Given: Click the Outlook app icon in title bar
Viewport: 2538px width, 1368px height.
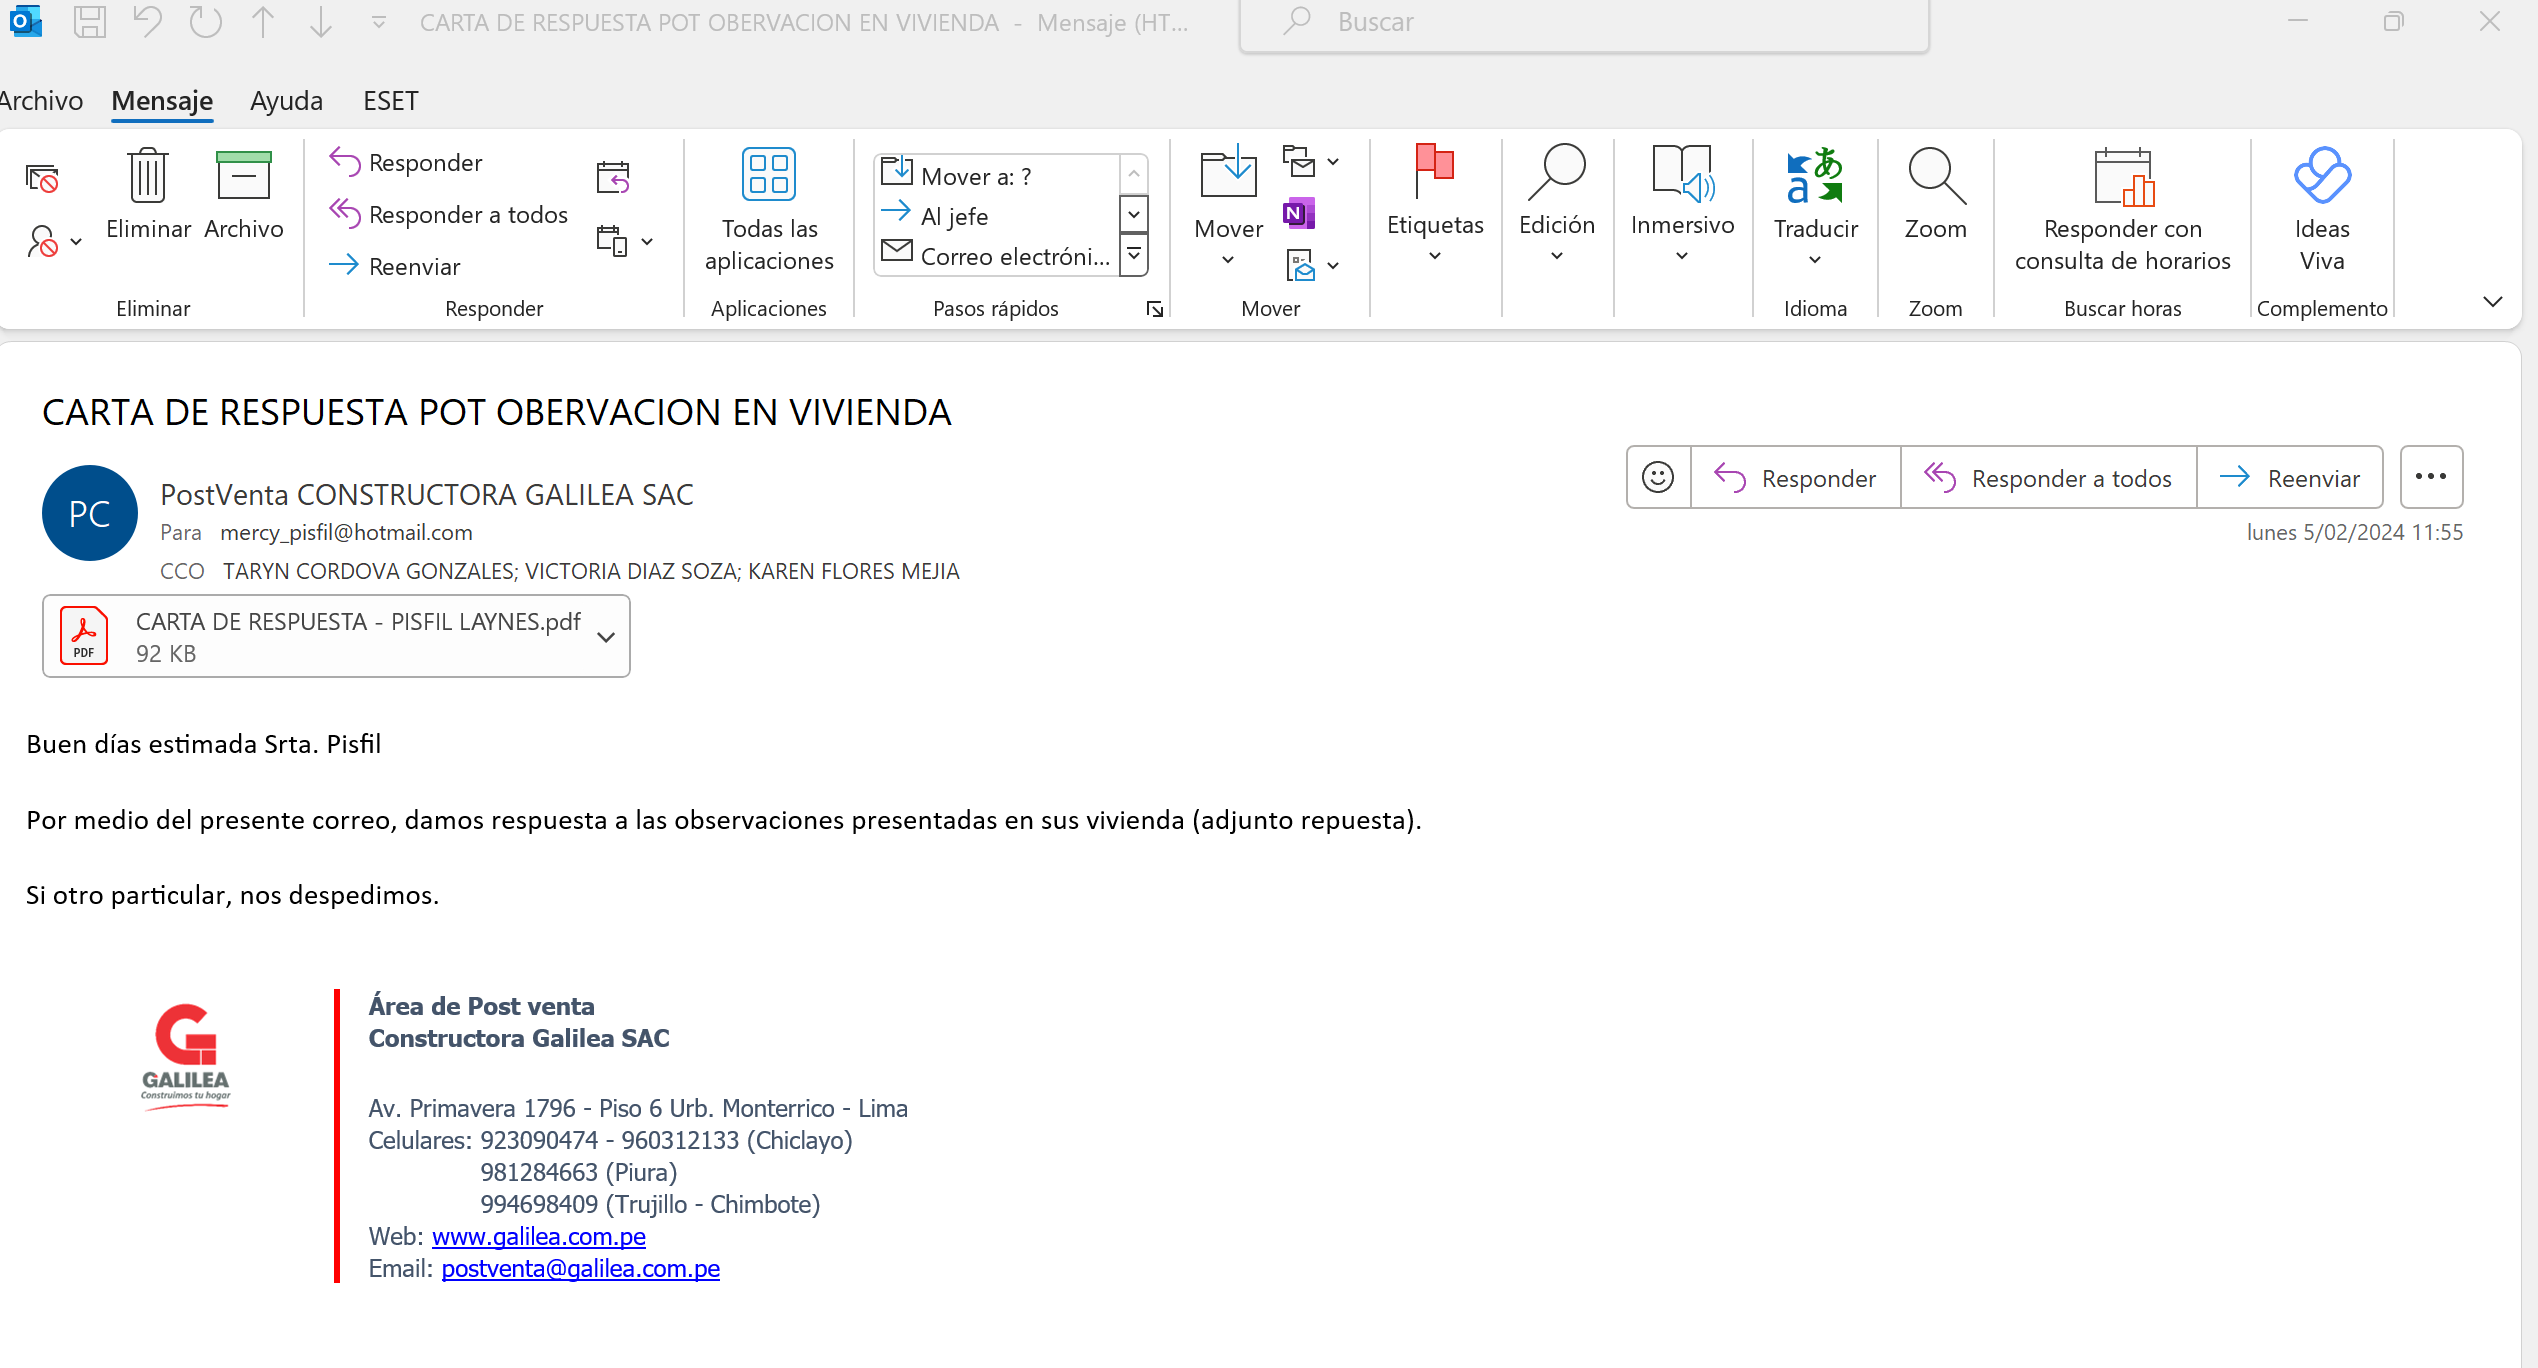Looking at the screenshot, I should [x=25, y=22].
